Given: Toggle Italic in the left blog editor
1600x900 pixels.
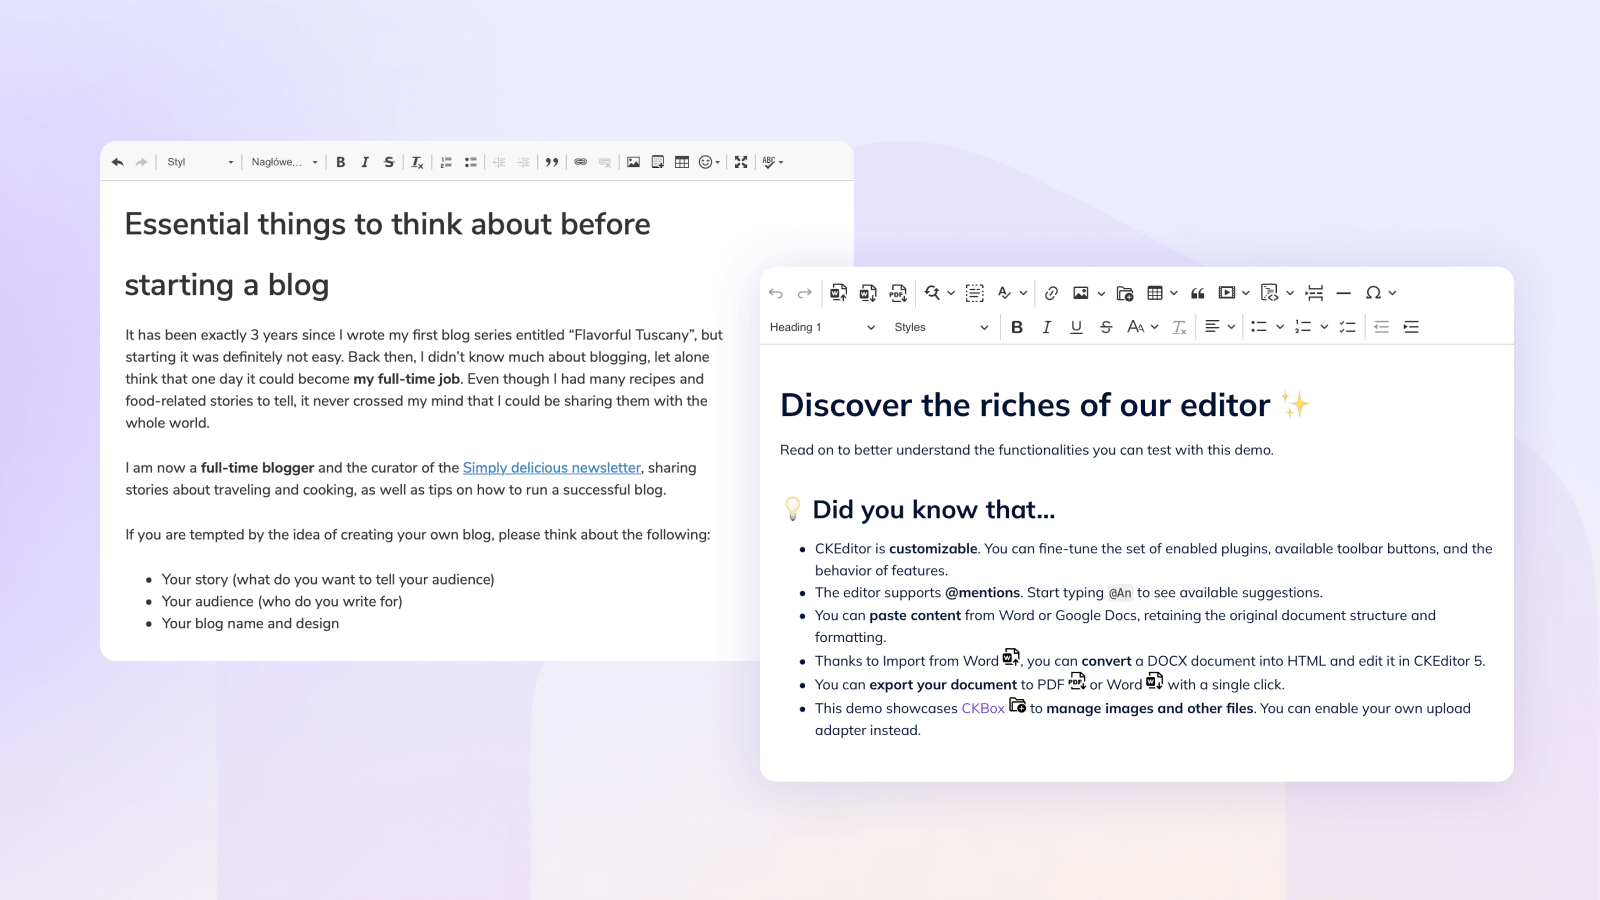Looking at the screenshot, I should pyautogui.click(x=365, y=162).
